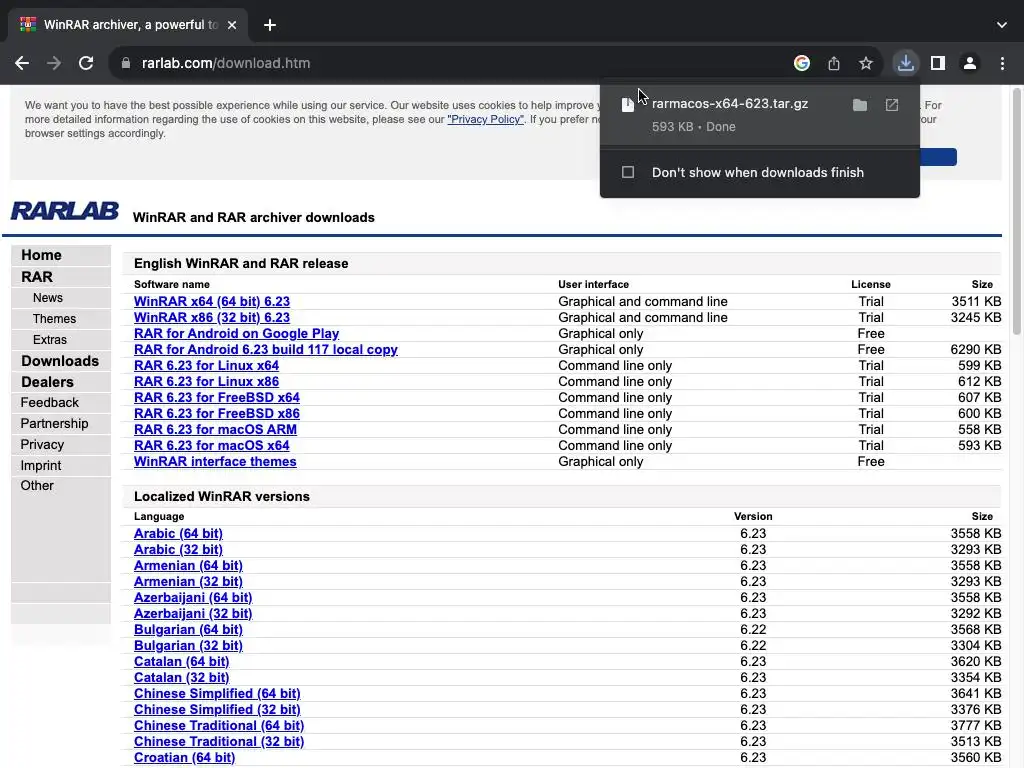Download Chinese Simplified (32 bit) WinRAR

coord(217,710)
